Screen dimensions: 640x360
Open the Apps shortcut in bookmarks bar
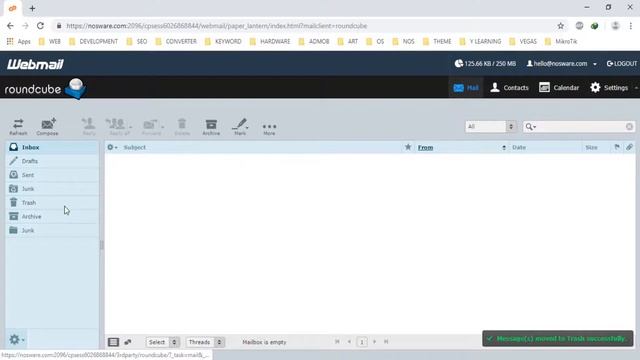[x=19, y=41]
